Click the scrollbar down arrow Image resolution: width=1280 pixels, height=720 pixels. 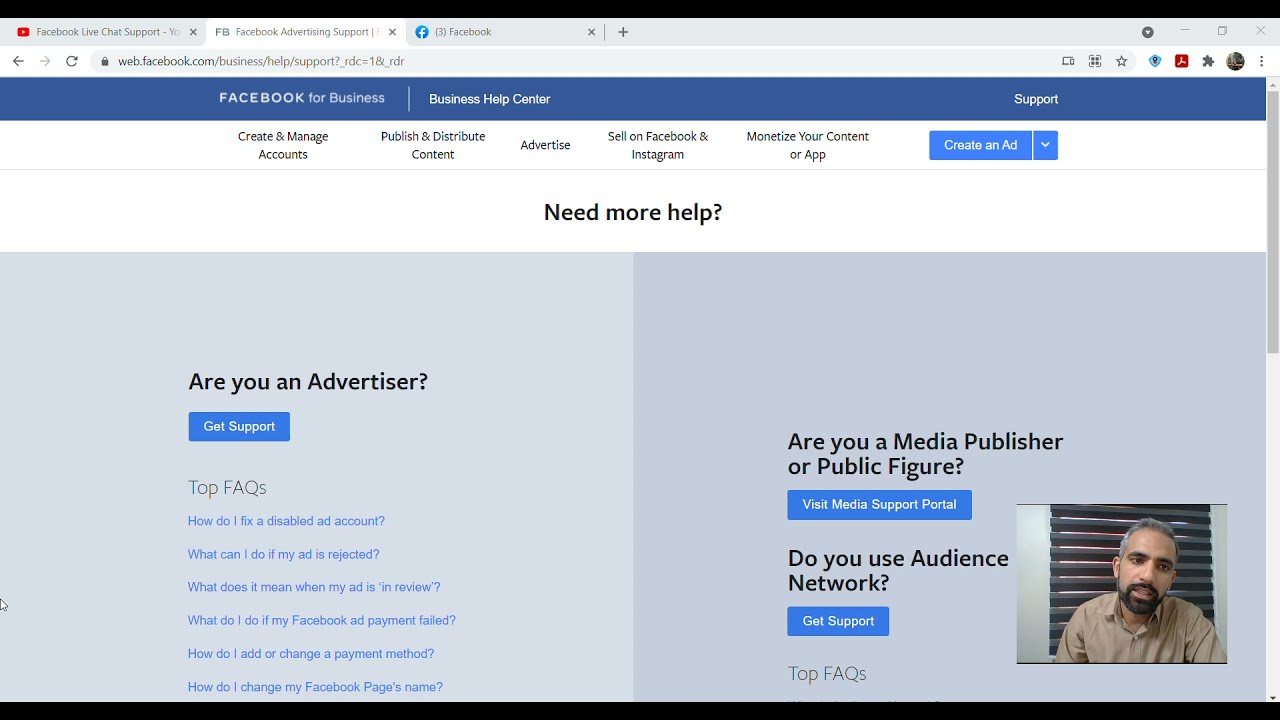[x=1272, y=697]
